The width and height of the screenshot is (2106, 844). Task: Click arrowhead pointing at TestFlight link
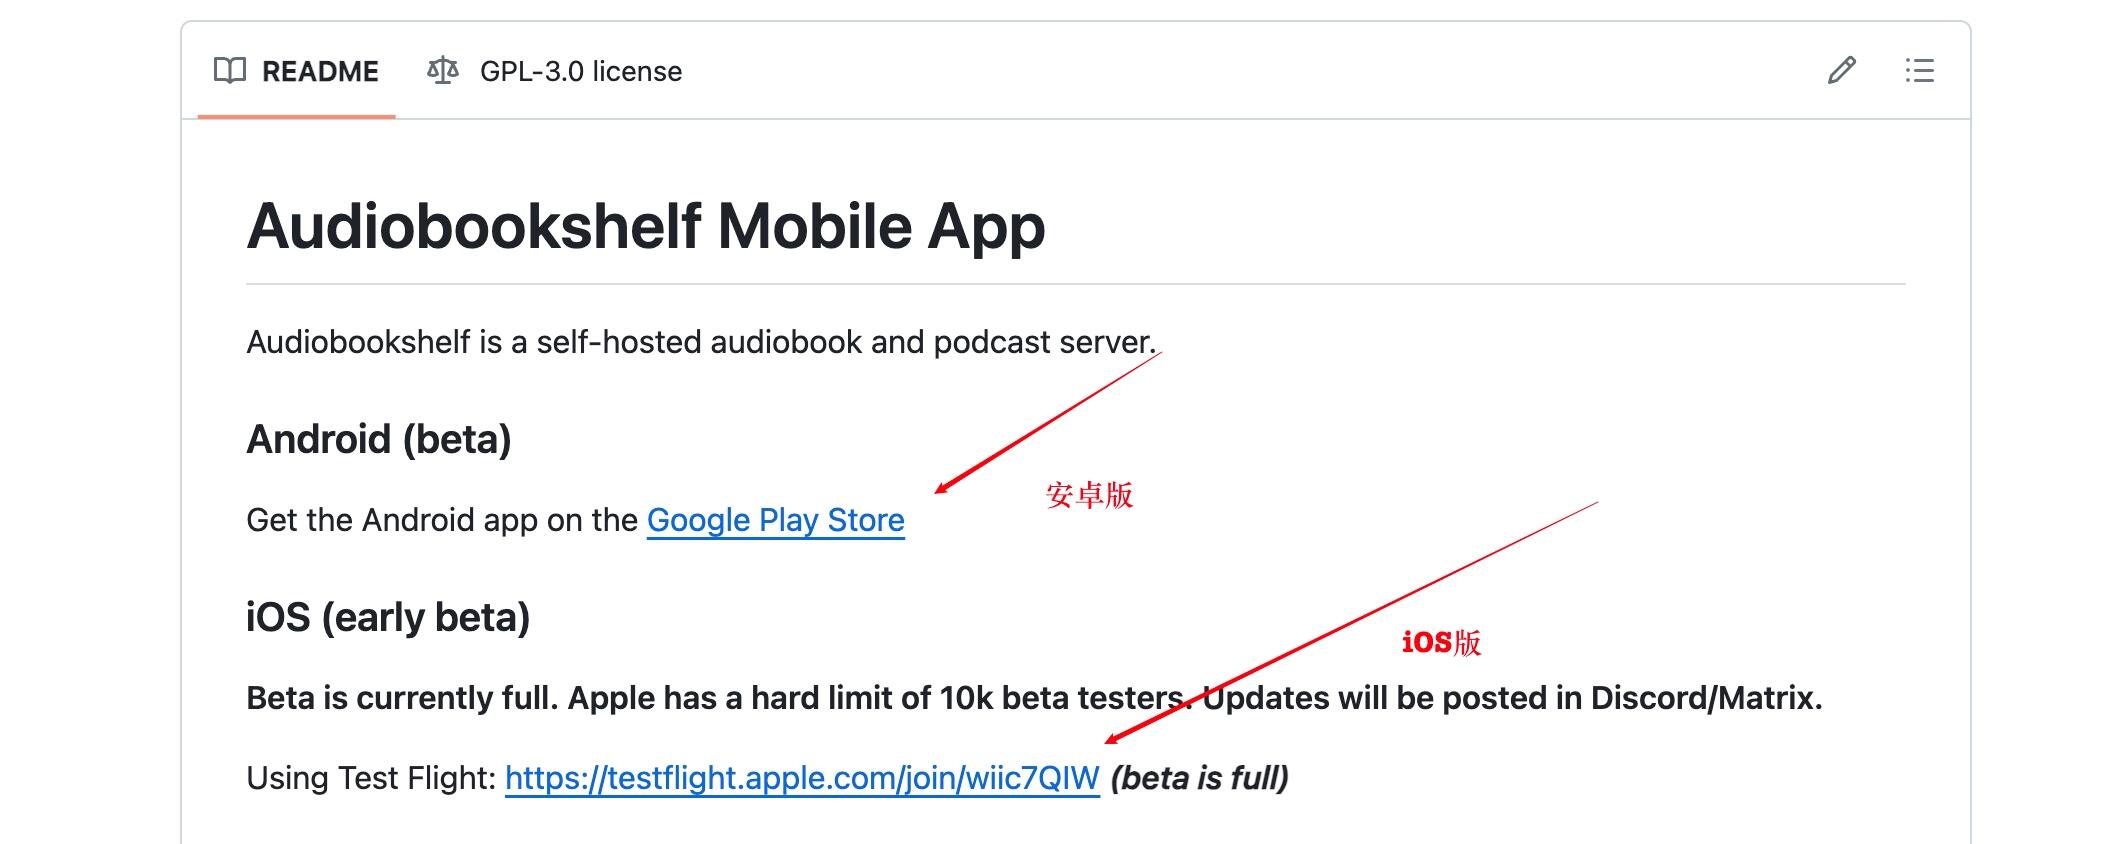[x=1112, y=740]
